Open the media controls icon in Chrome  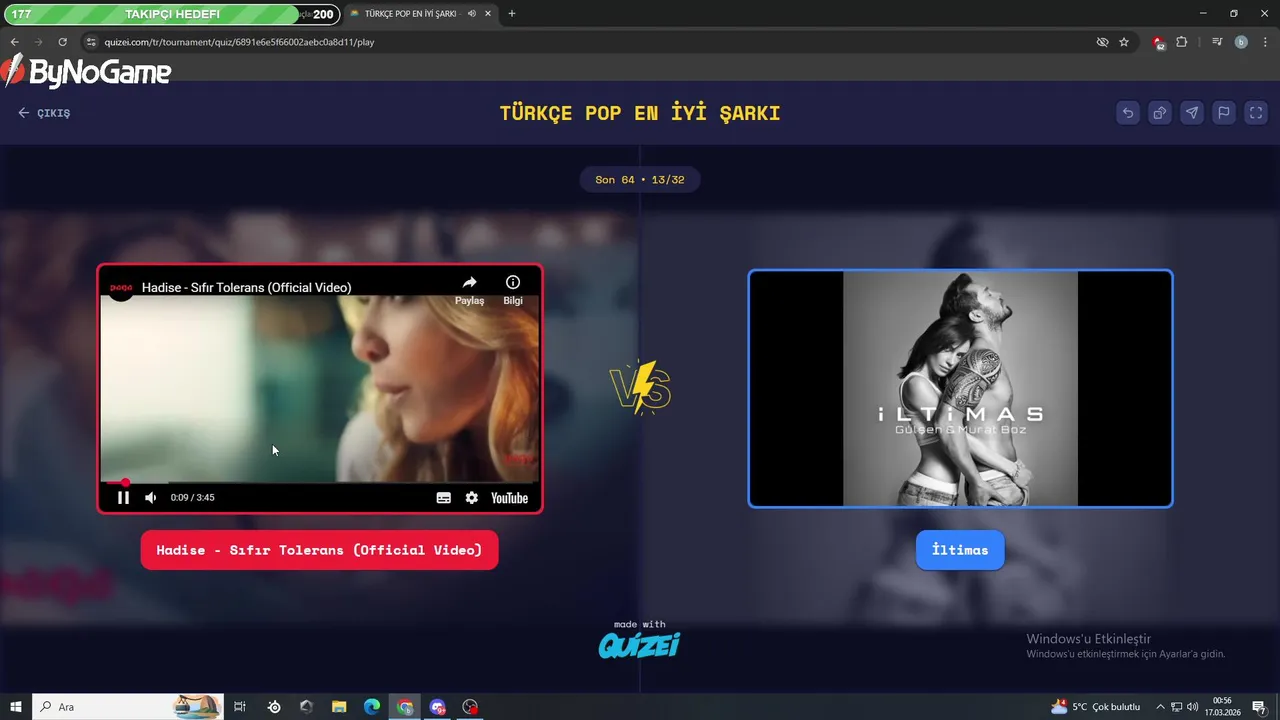click(1217, 42)
